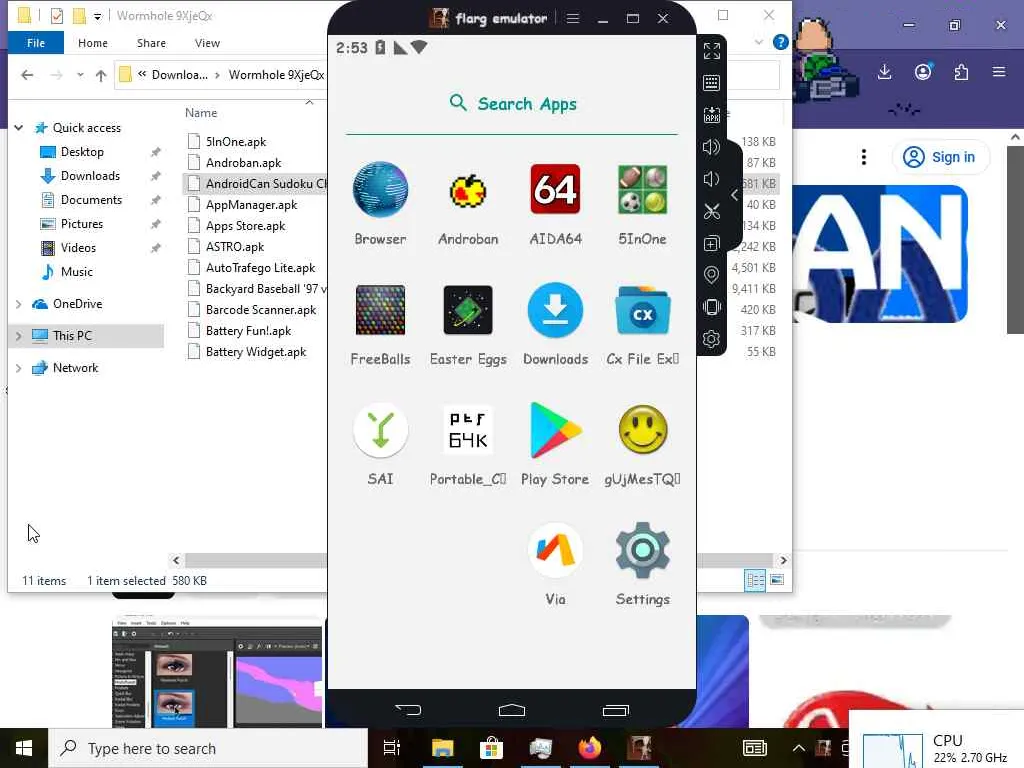The height and width of the screenshot is (768, 1024).
Task: Click emulator volume down icon
Action: click(711, 179)
